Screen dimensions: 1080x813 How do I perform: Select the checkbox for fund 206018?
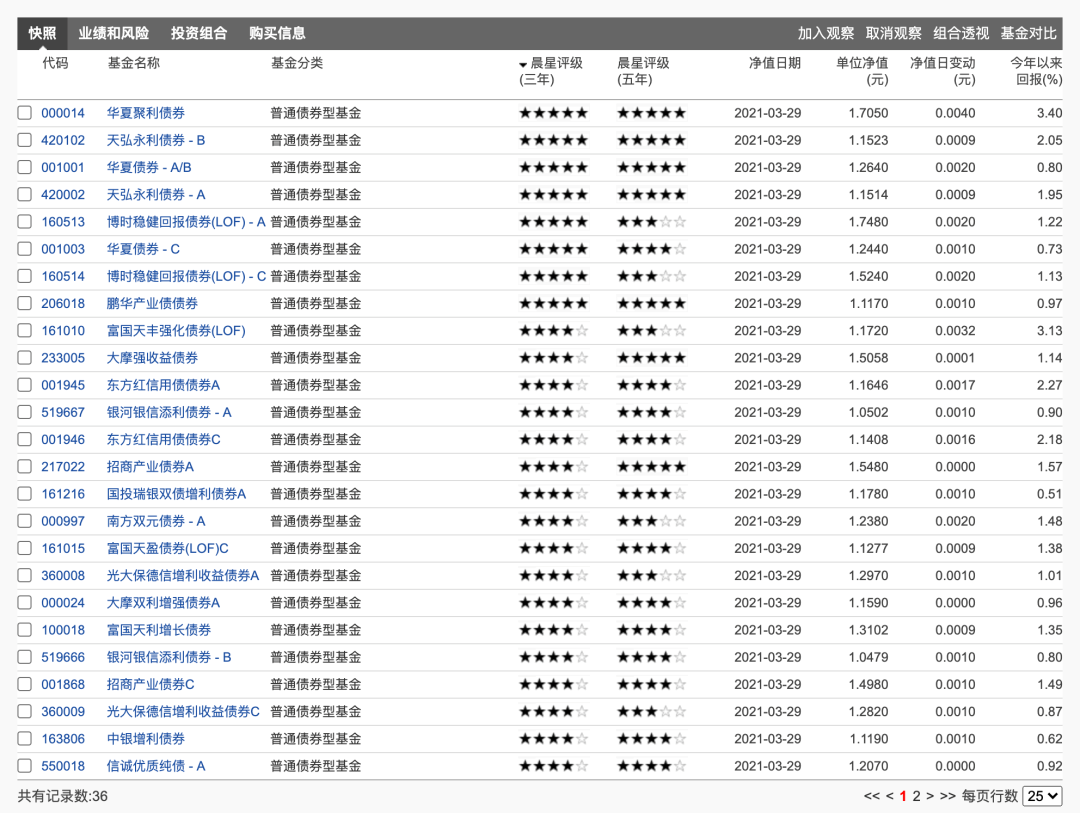coord(25,303)
